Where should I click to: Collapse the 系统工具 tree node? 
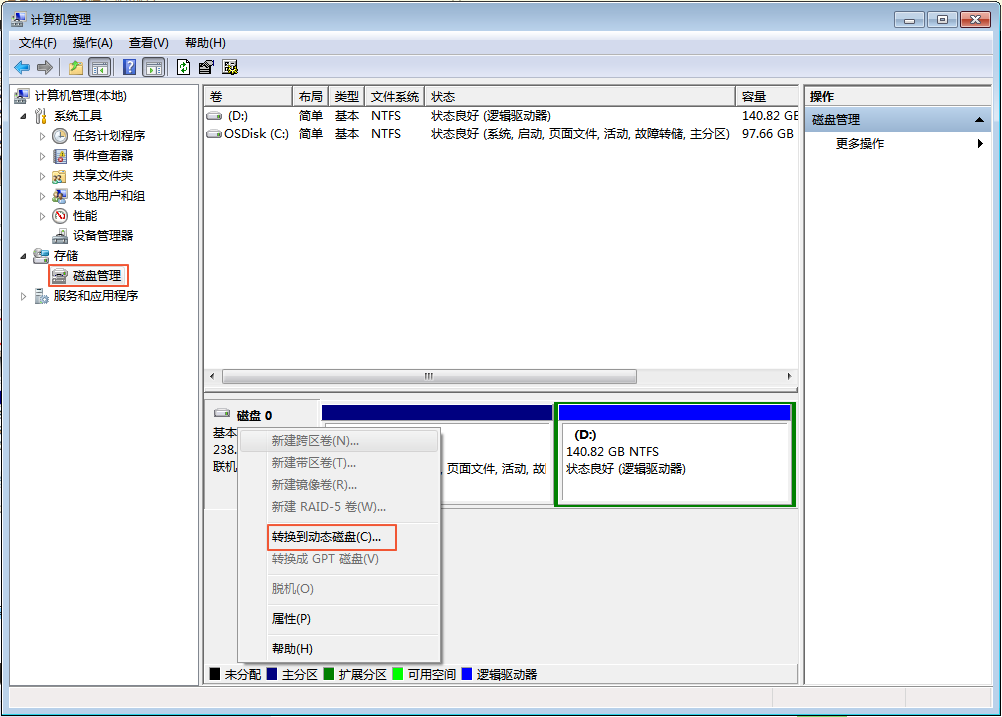[x=25, y=116]
